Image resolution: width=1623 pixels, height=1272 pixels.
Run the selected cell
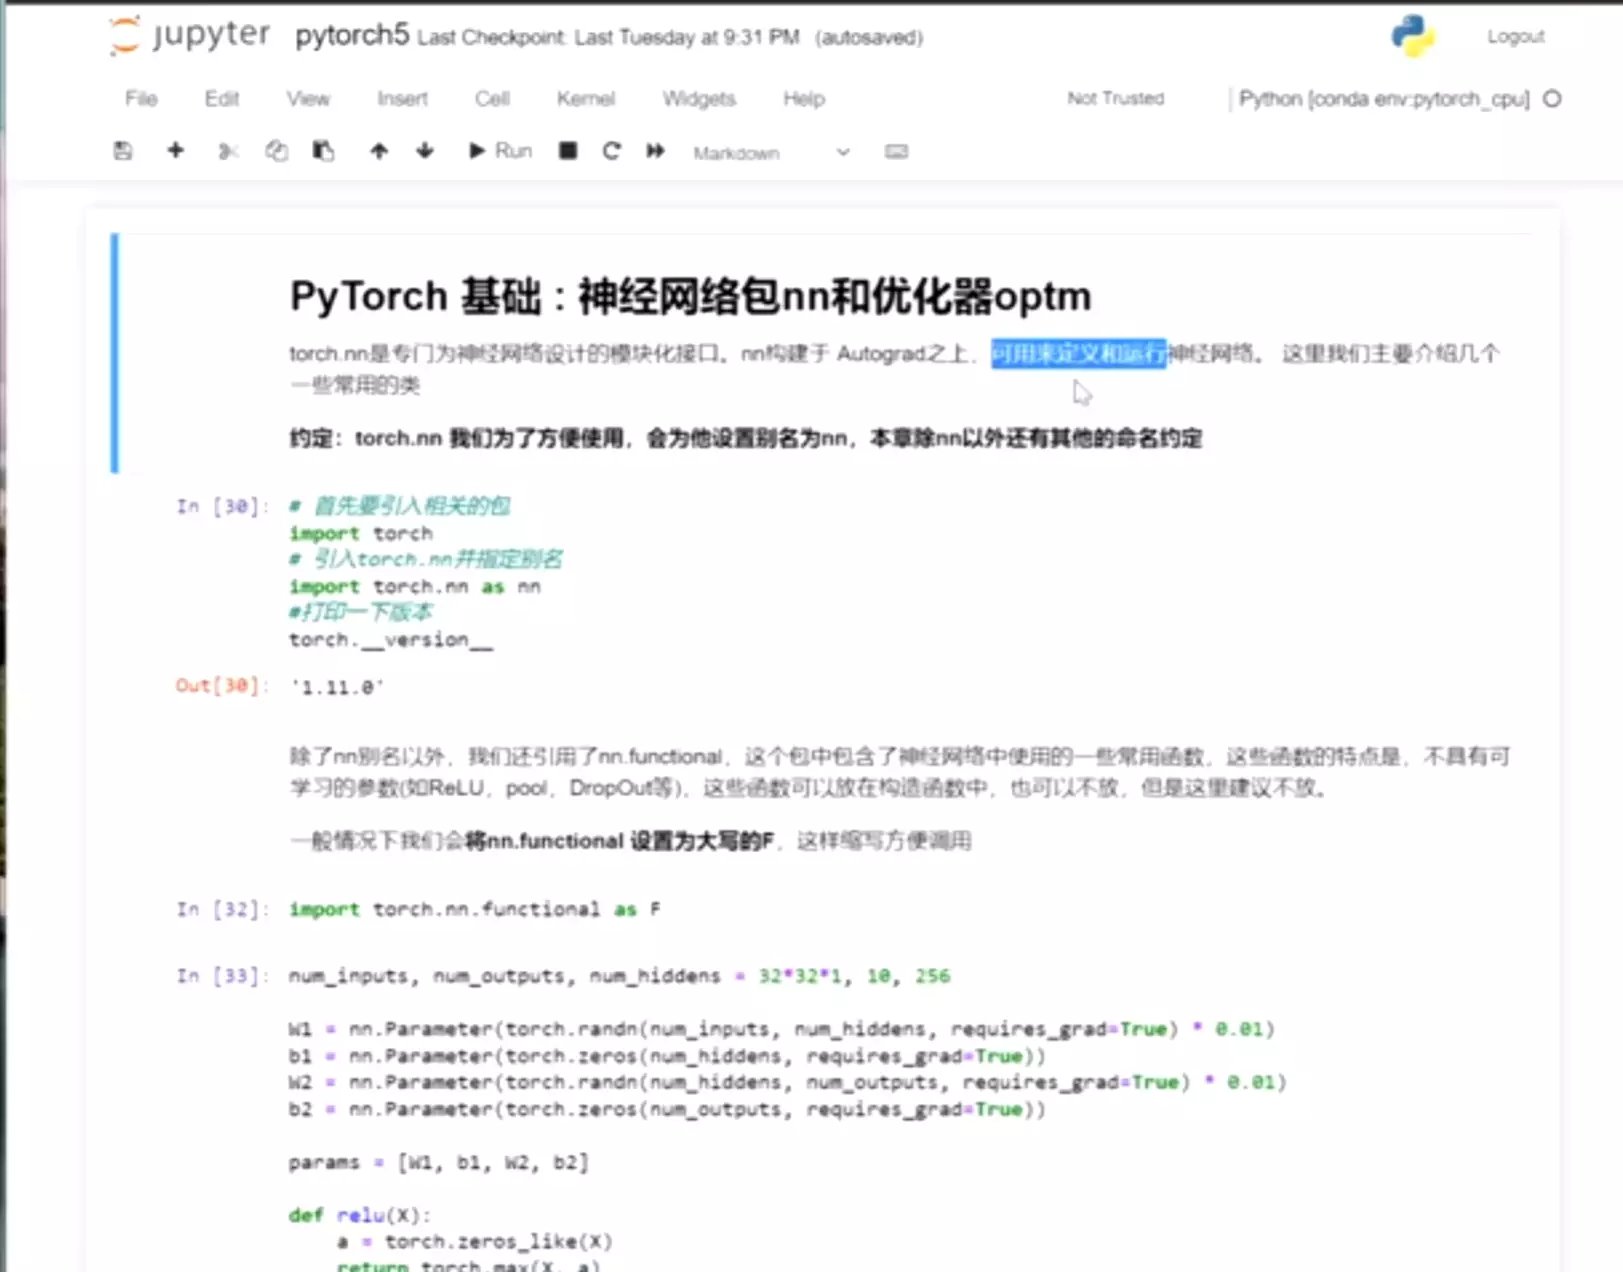pos(500,151)
